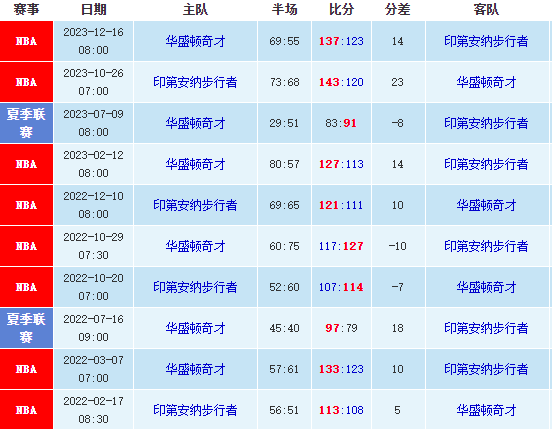Click the date 2023-10-26 07:00
This screenshot has height=429, width=552.
click(93, 82)
